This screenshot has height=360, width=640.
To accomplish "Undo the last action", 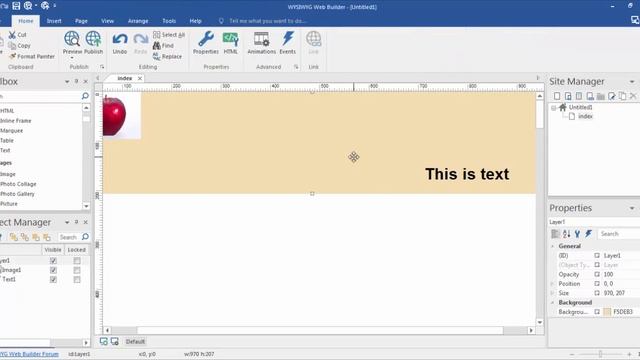I will click(x=120, y=42).
